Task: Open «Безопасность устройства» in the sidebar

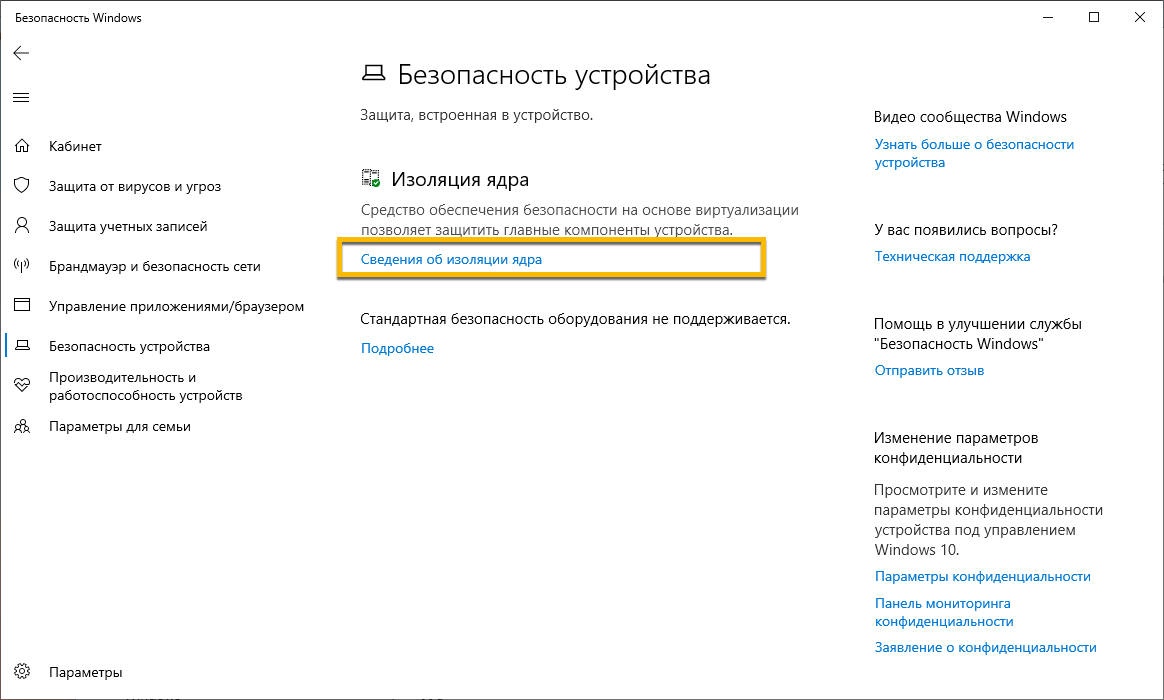Action: point(128,346)
